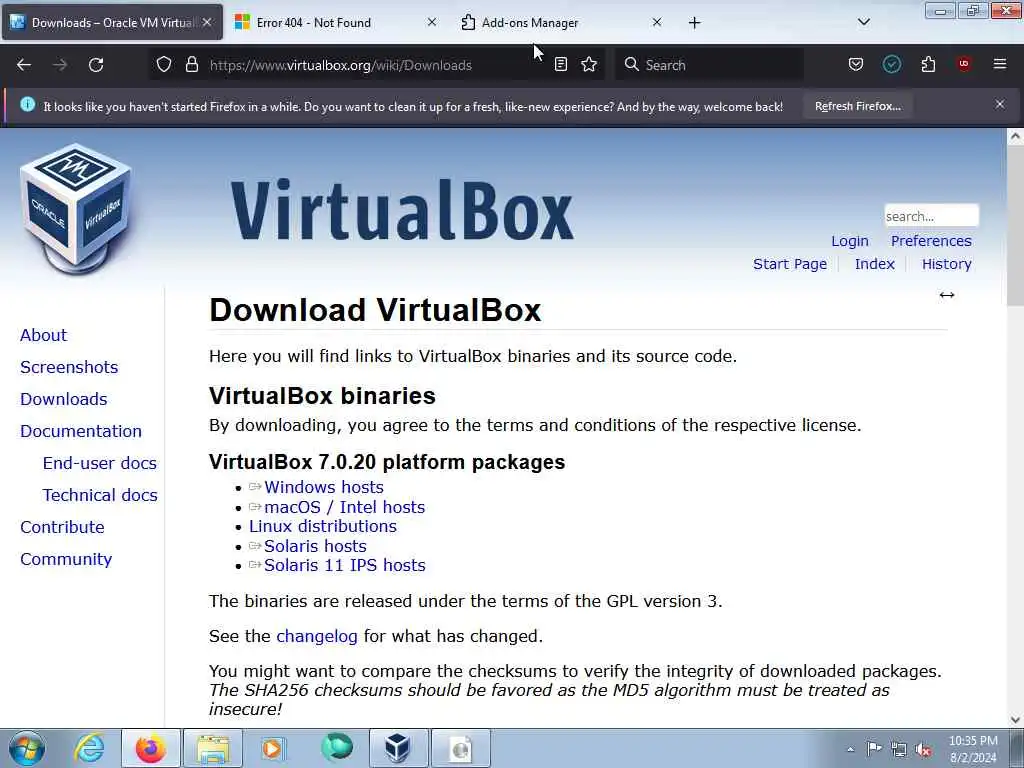
Task: Click the padlock site security icon
Action: (x=191, y=65)
